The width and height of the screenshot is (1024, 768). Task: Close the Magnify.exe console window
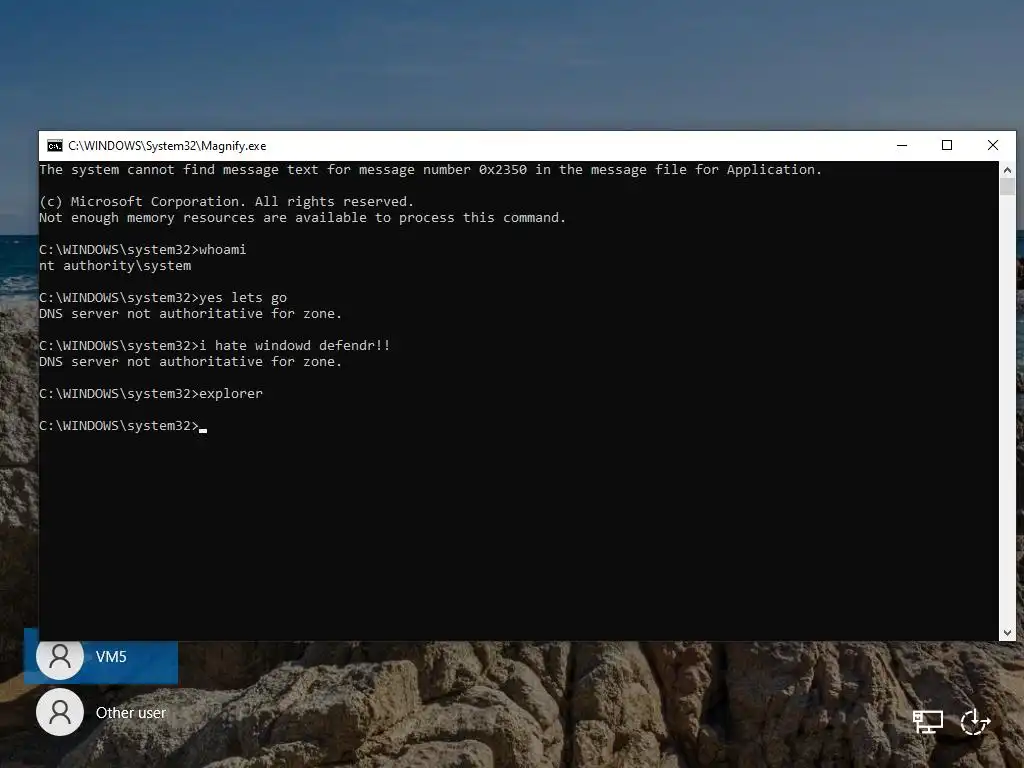[993, 146]
